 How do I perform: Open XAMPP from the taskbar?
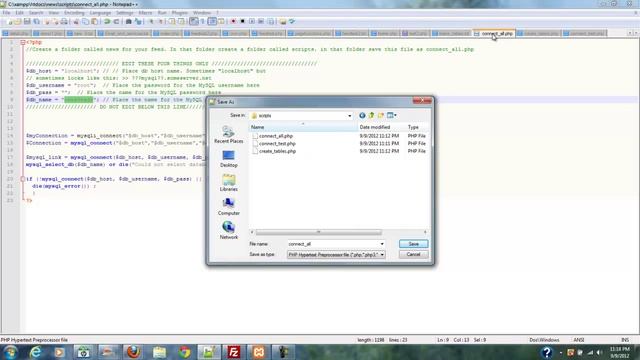(259, 352)
